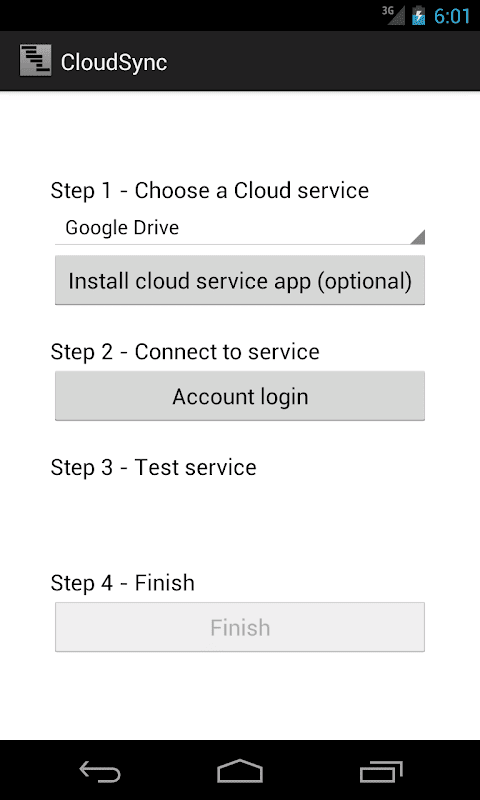Select the Google Drive text in spinner
The height and width of the screenshot is (800, 480).
click(x=122, y=228)
